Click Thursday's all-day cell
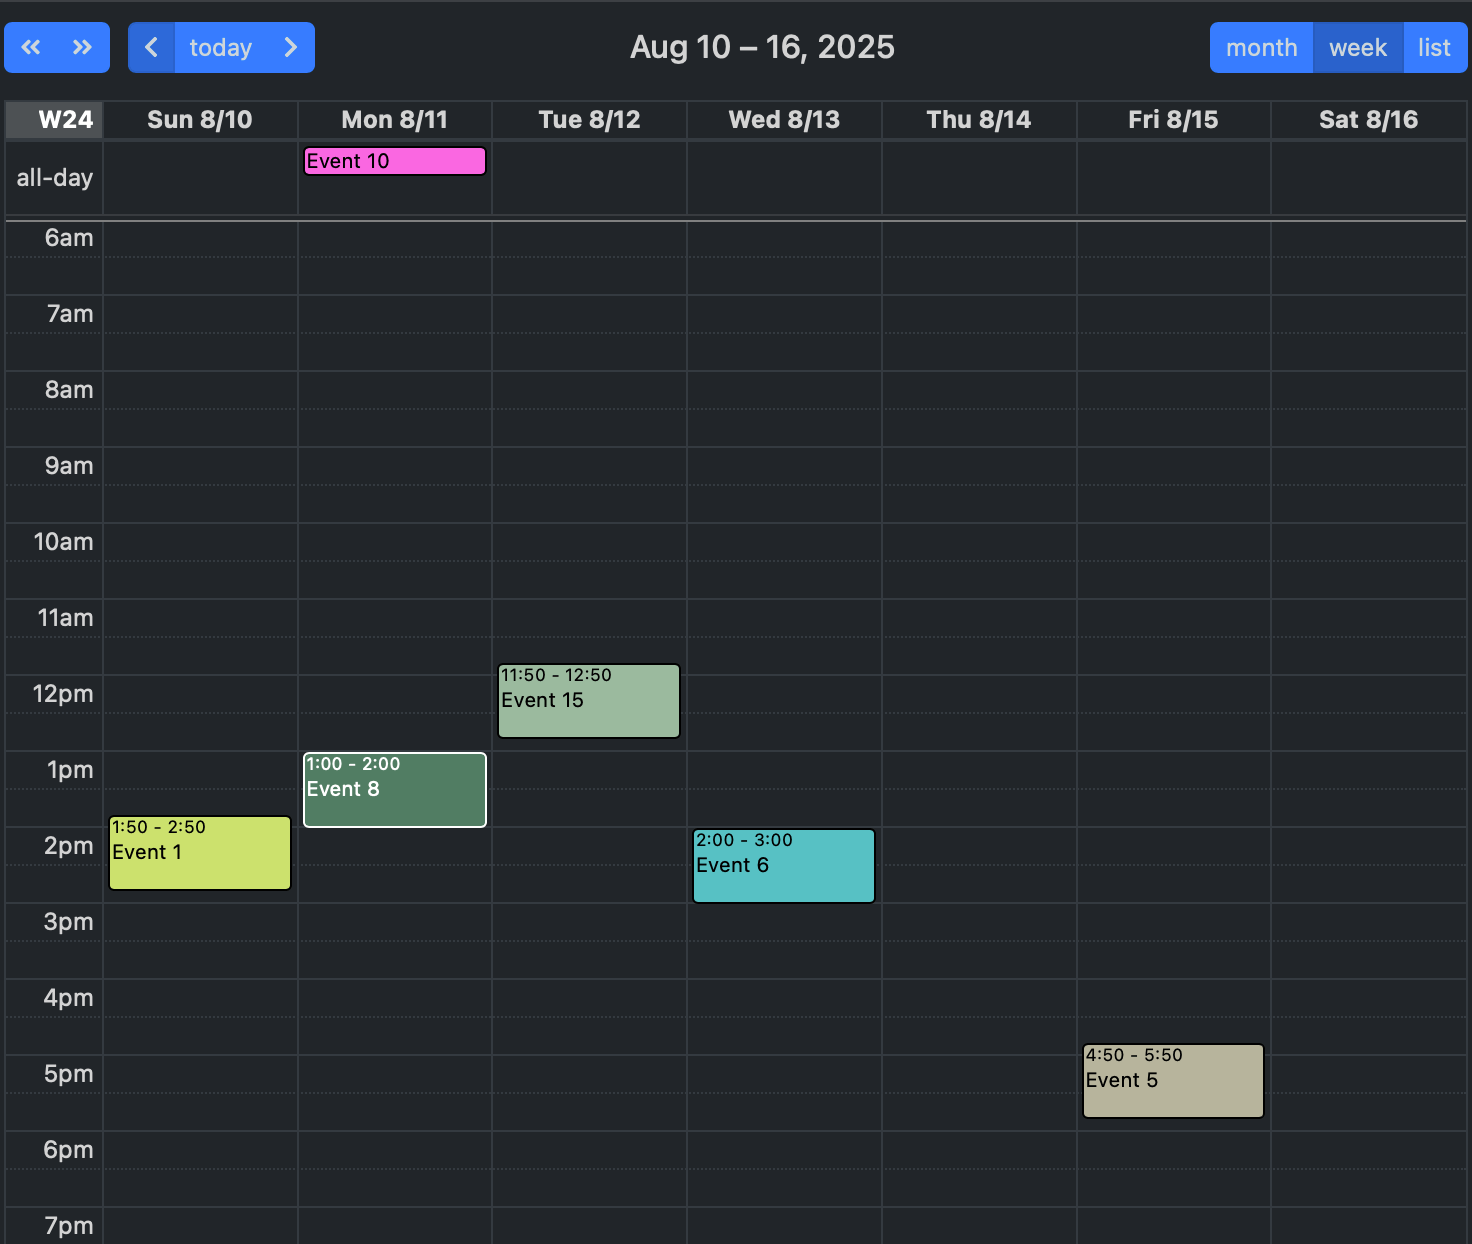Screen dimensions: 1472x1244 pyautogui.click(x=978, y=178)
